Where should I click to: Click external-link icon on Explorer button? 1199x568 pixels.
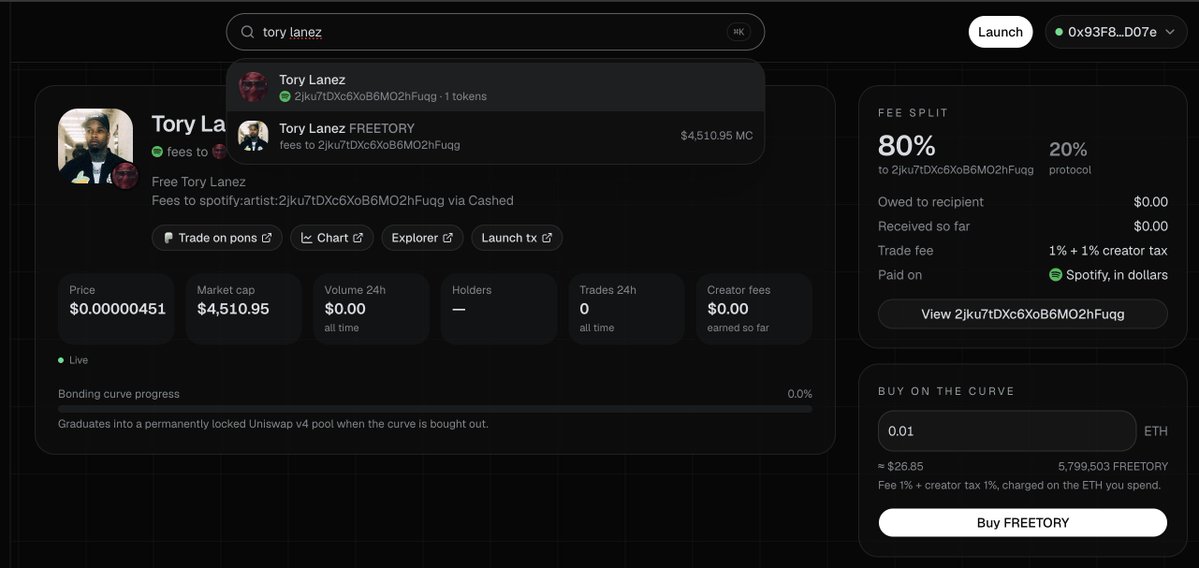pyautogui.click(x=448, y=238)
